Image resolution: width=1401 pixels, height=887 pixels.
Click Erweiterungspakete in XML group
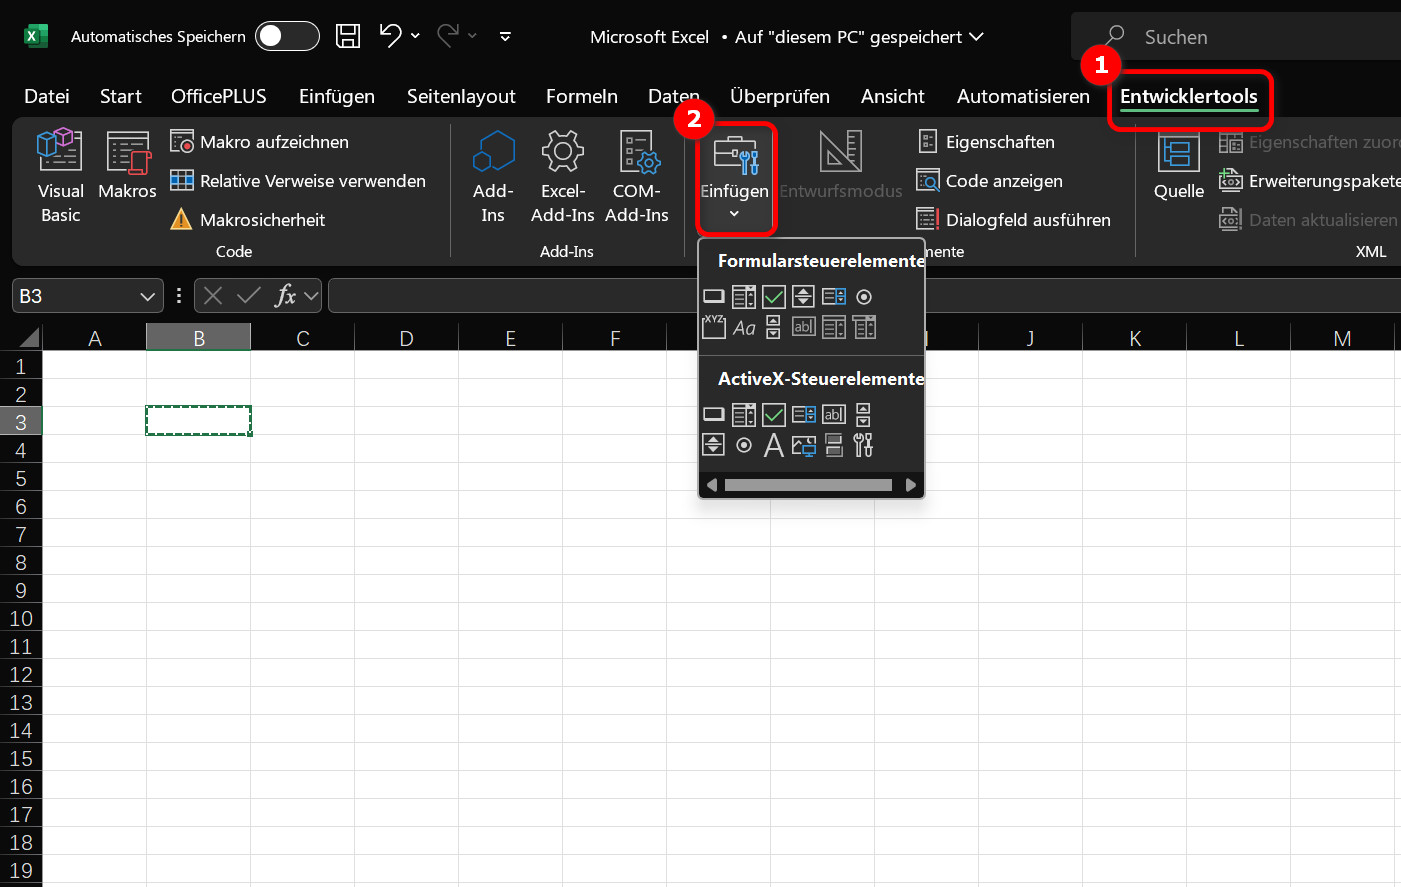(1309, 181)
